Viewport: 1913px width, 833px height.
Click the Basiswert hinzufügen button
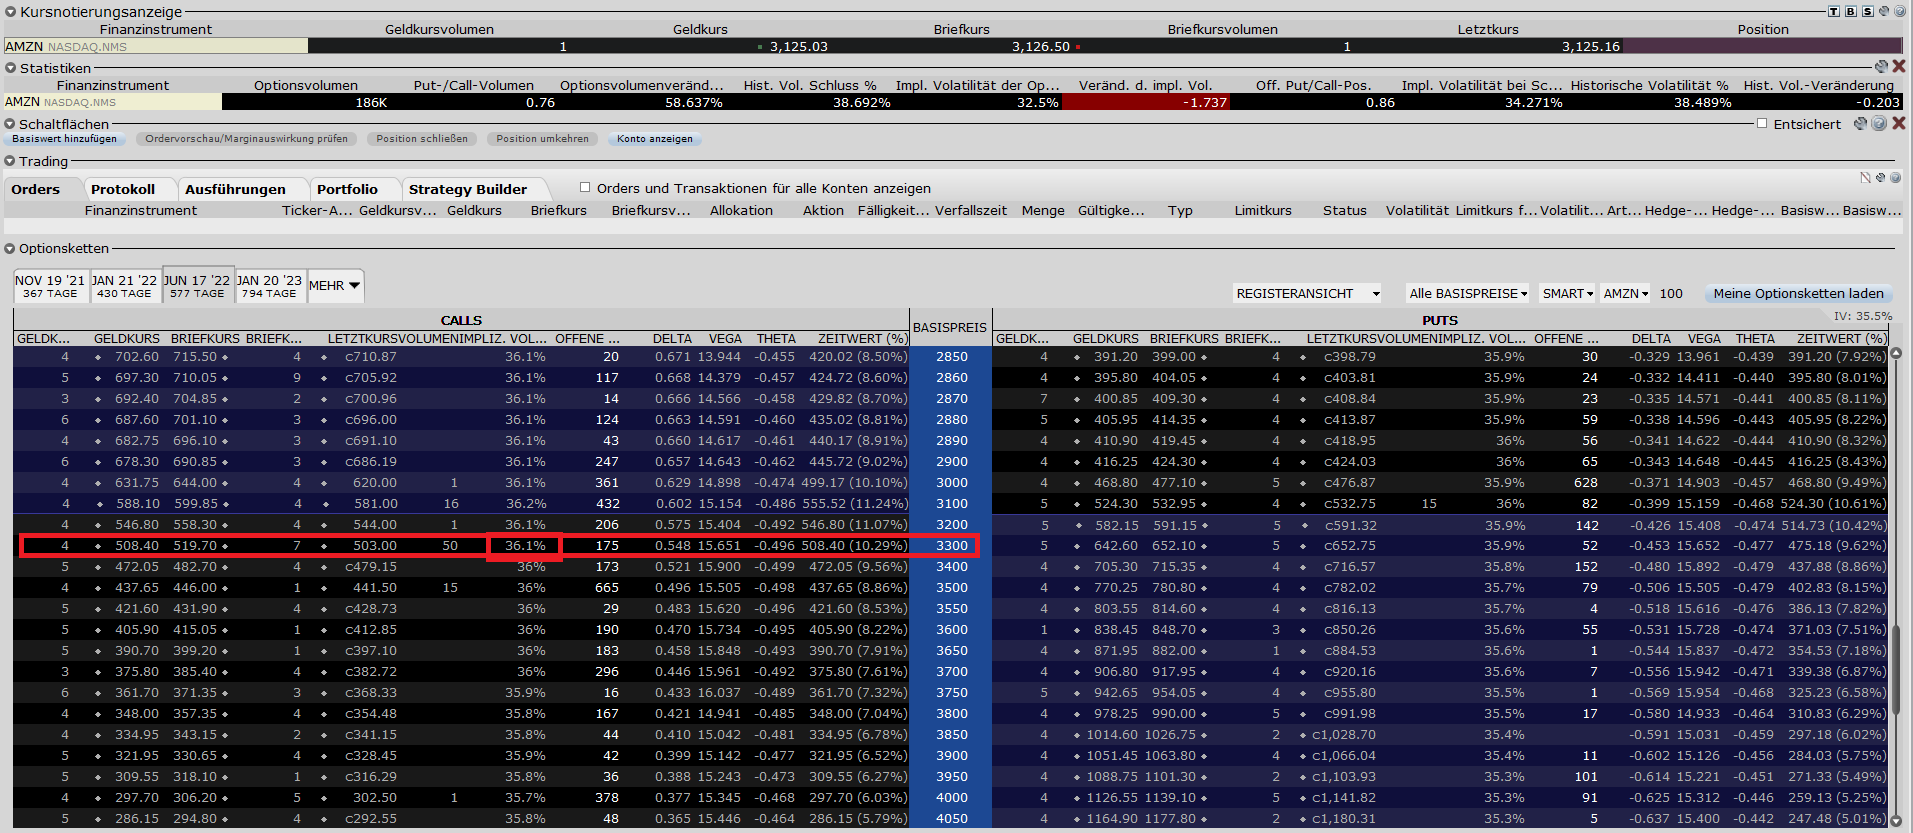[x=65, y=139]
